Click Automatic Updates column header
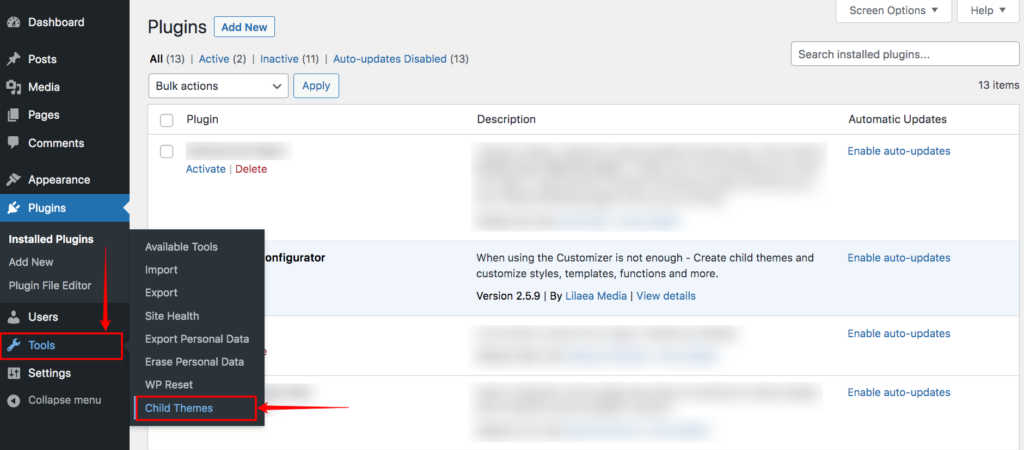1024x450 pixels. point(897,120)
